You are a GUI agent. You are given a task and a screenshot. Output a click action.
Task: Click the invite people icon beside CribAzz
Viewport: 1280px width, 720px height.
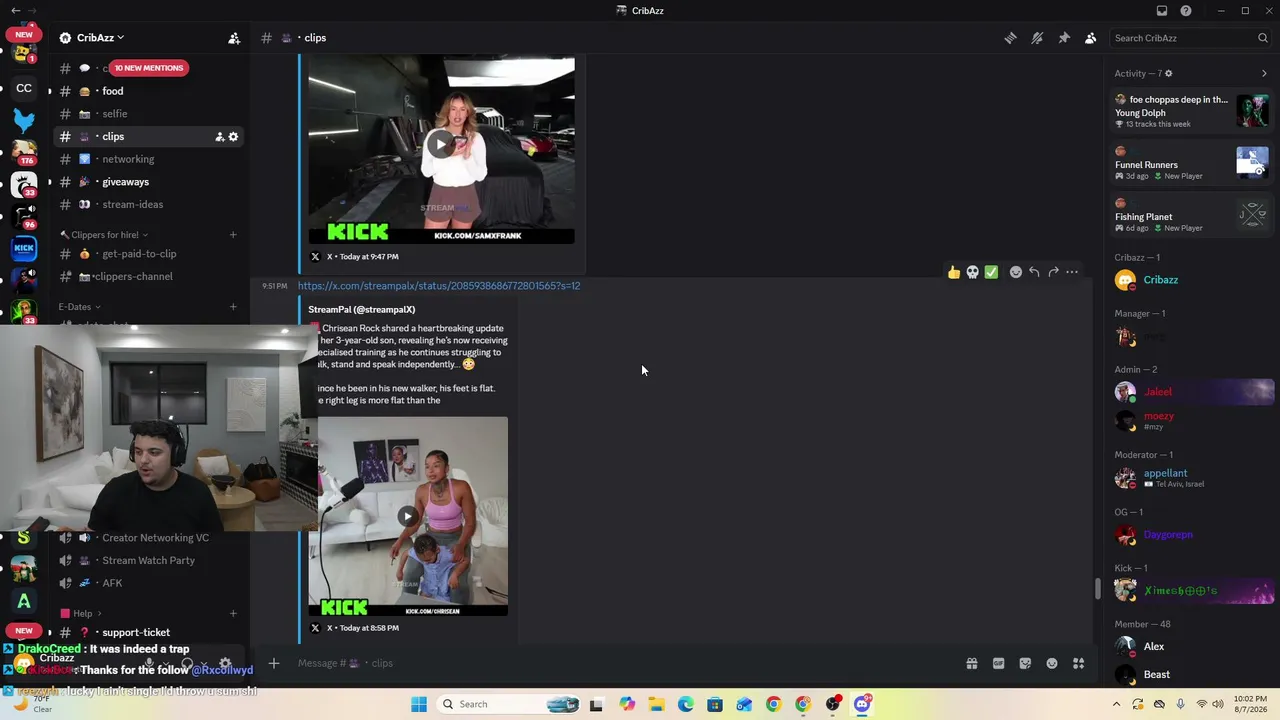point(234,38)
